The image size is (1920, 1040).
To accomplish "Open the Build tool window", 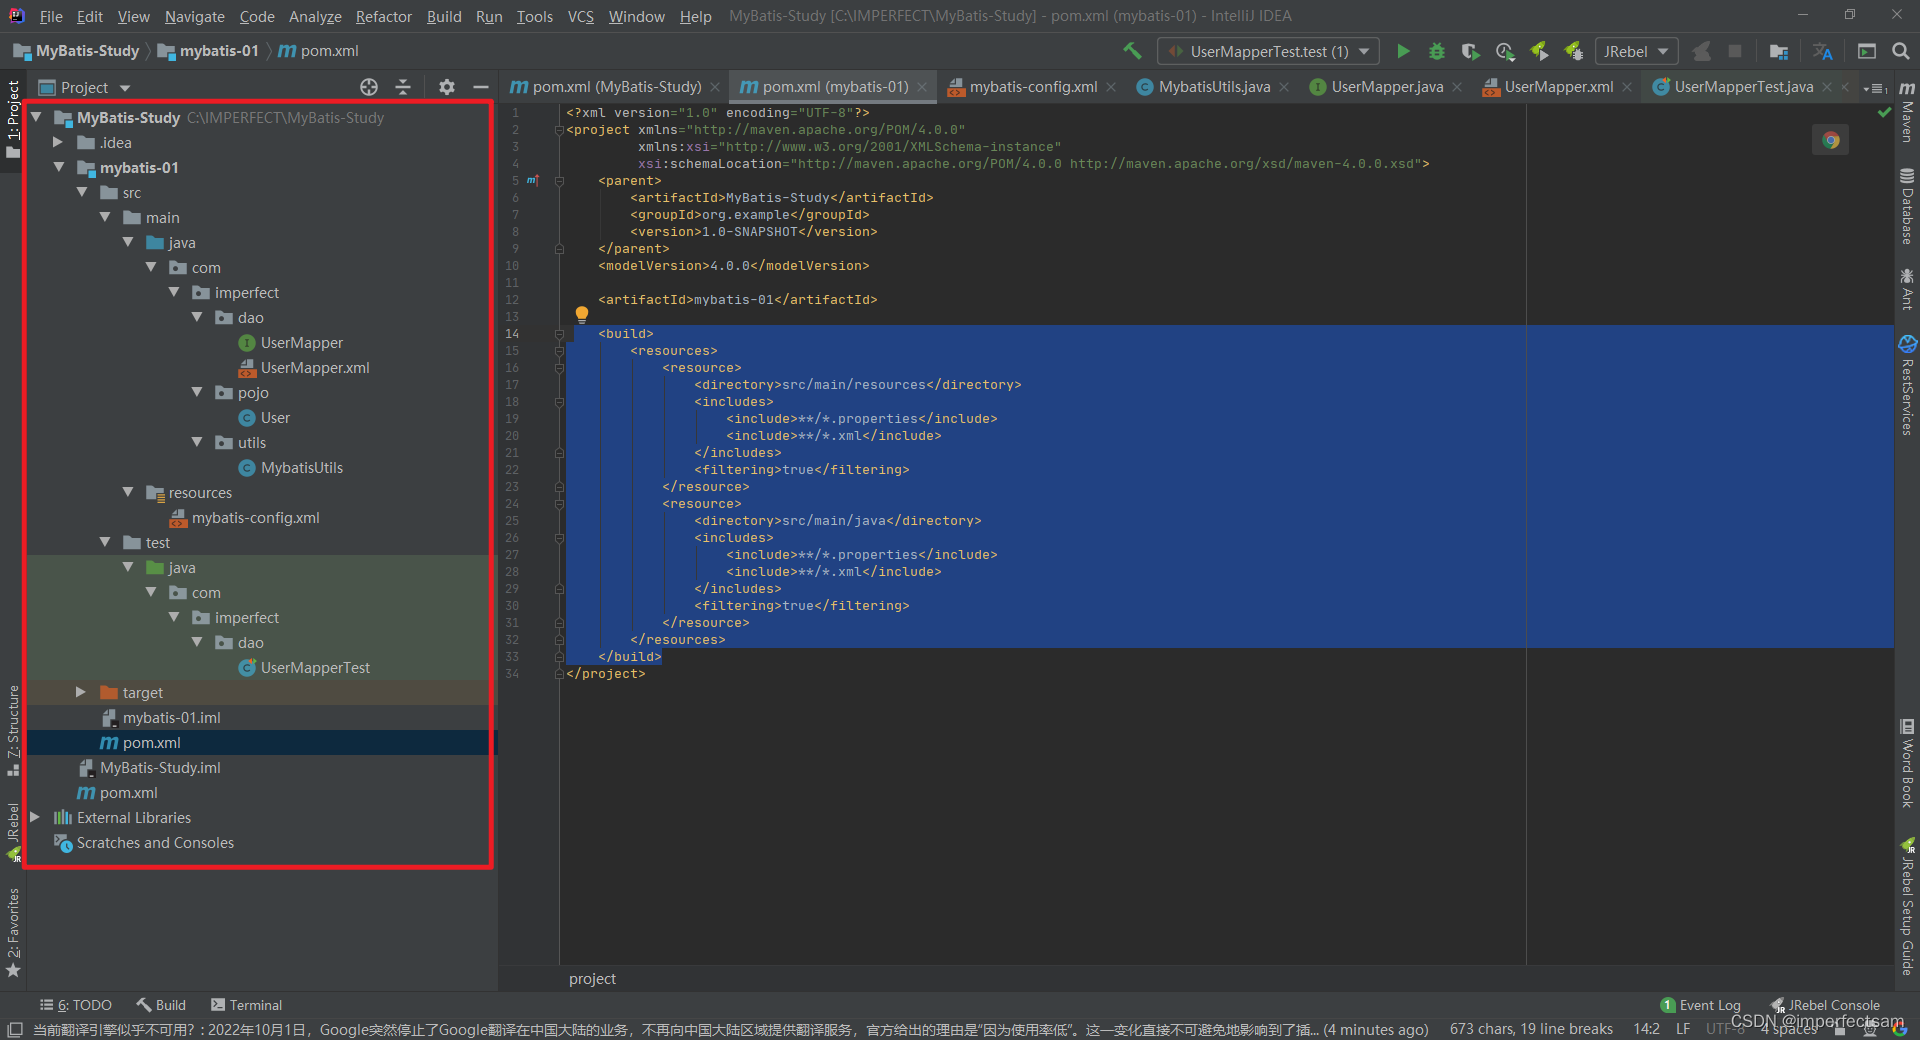I will [x=161, y=1005].
